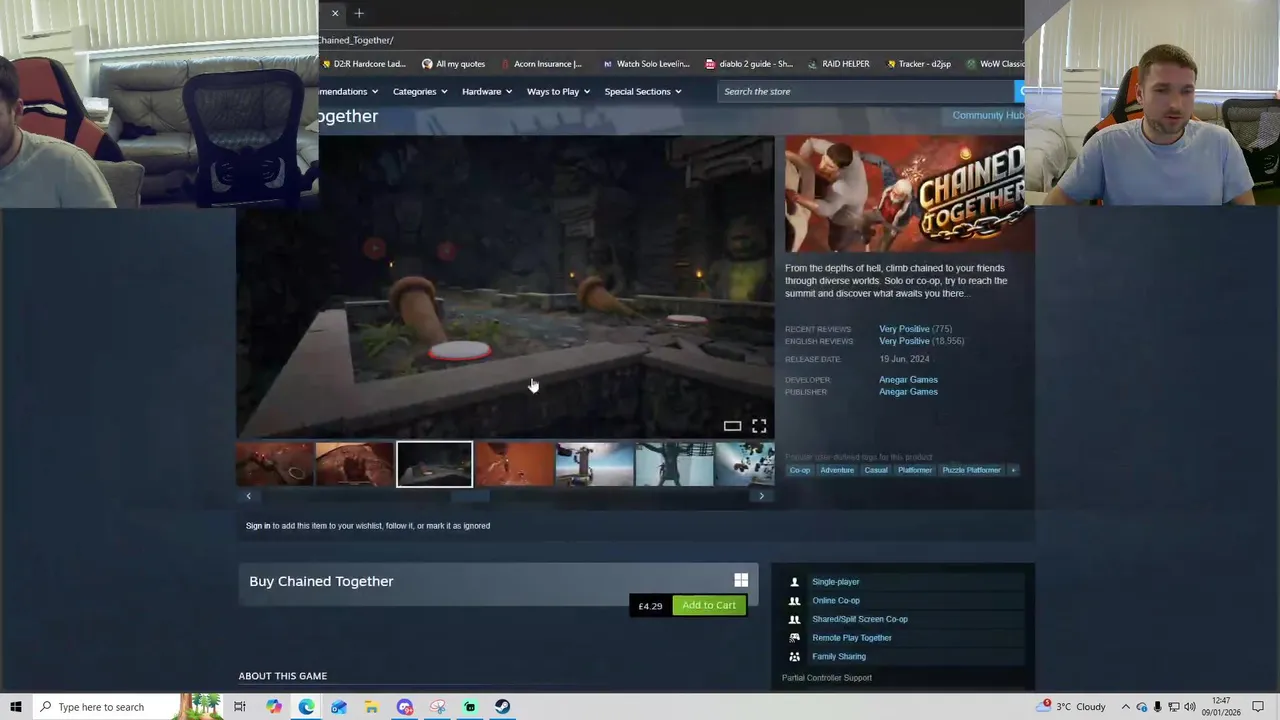
Task: Show hidden system tray icons
Action: point(1125,707)
